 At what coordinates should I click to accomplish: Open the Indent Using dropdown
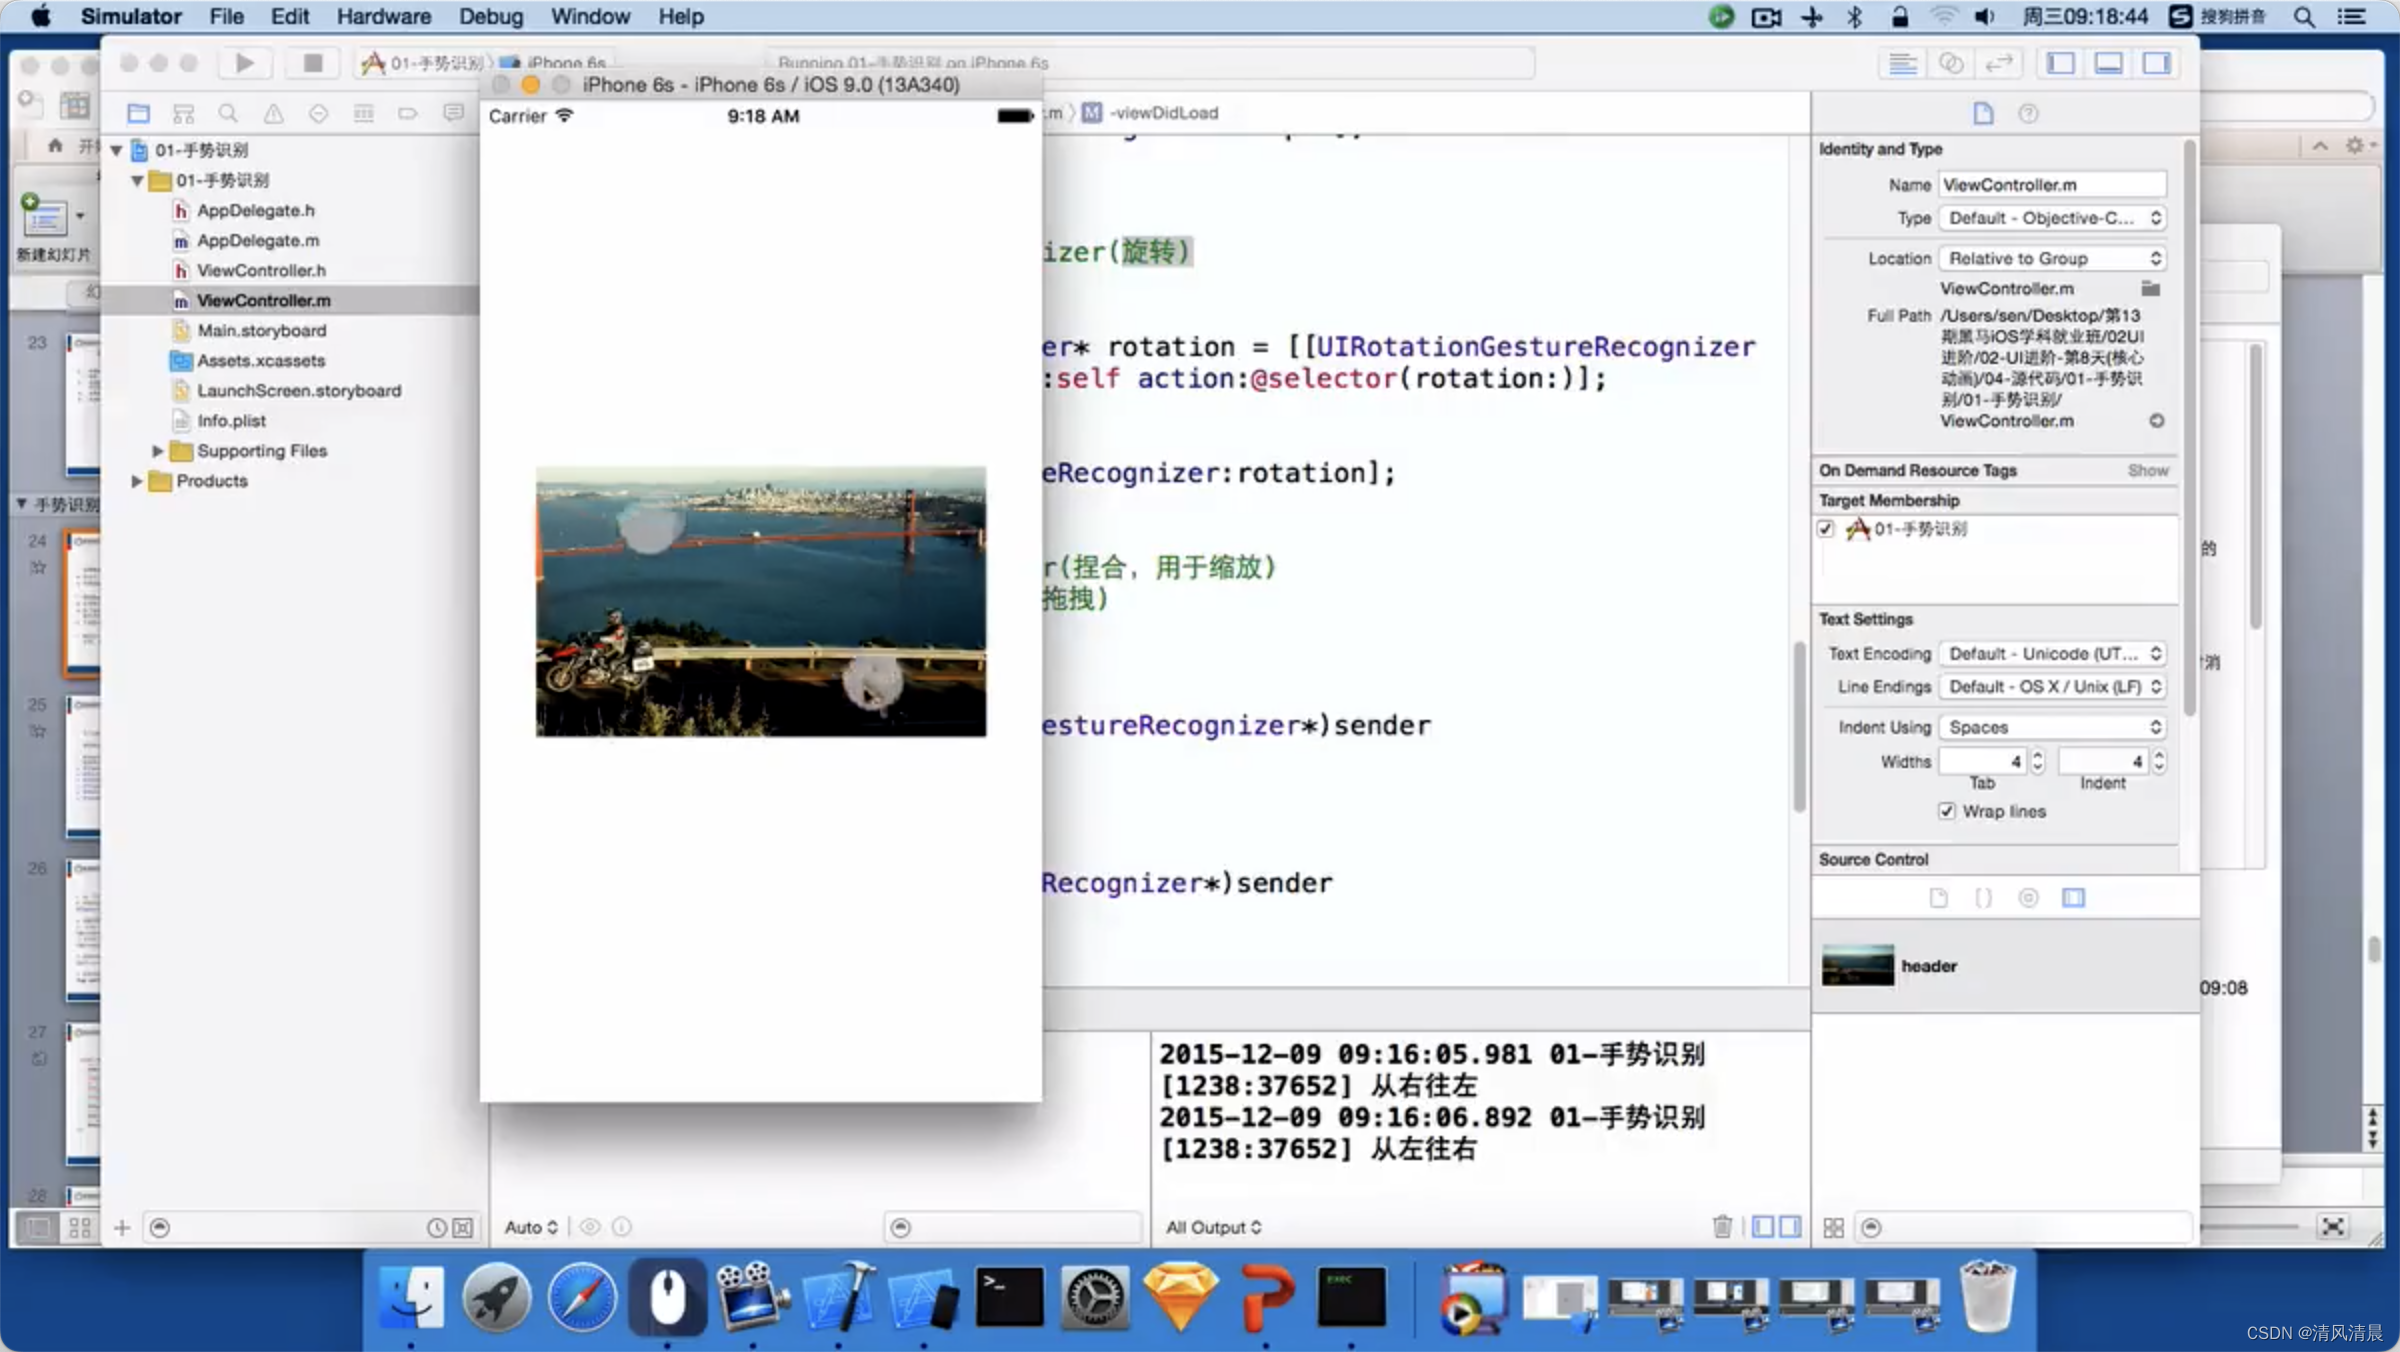2052,727
